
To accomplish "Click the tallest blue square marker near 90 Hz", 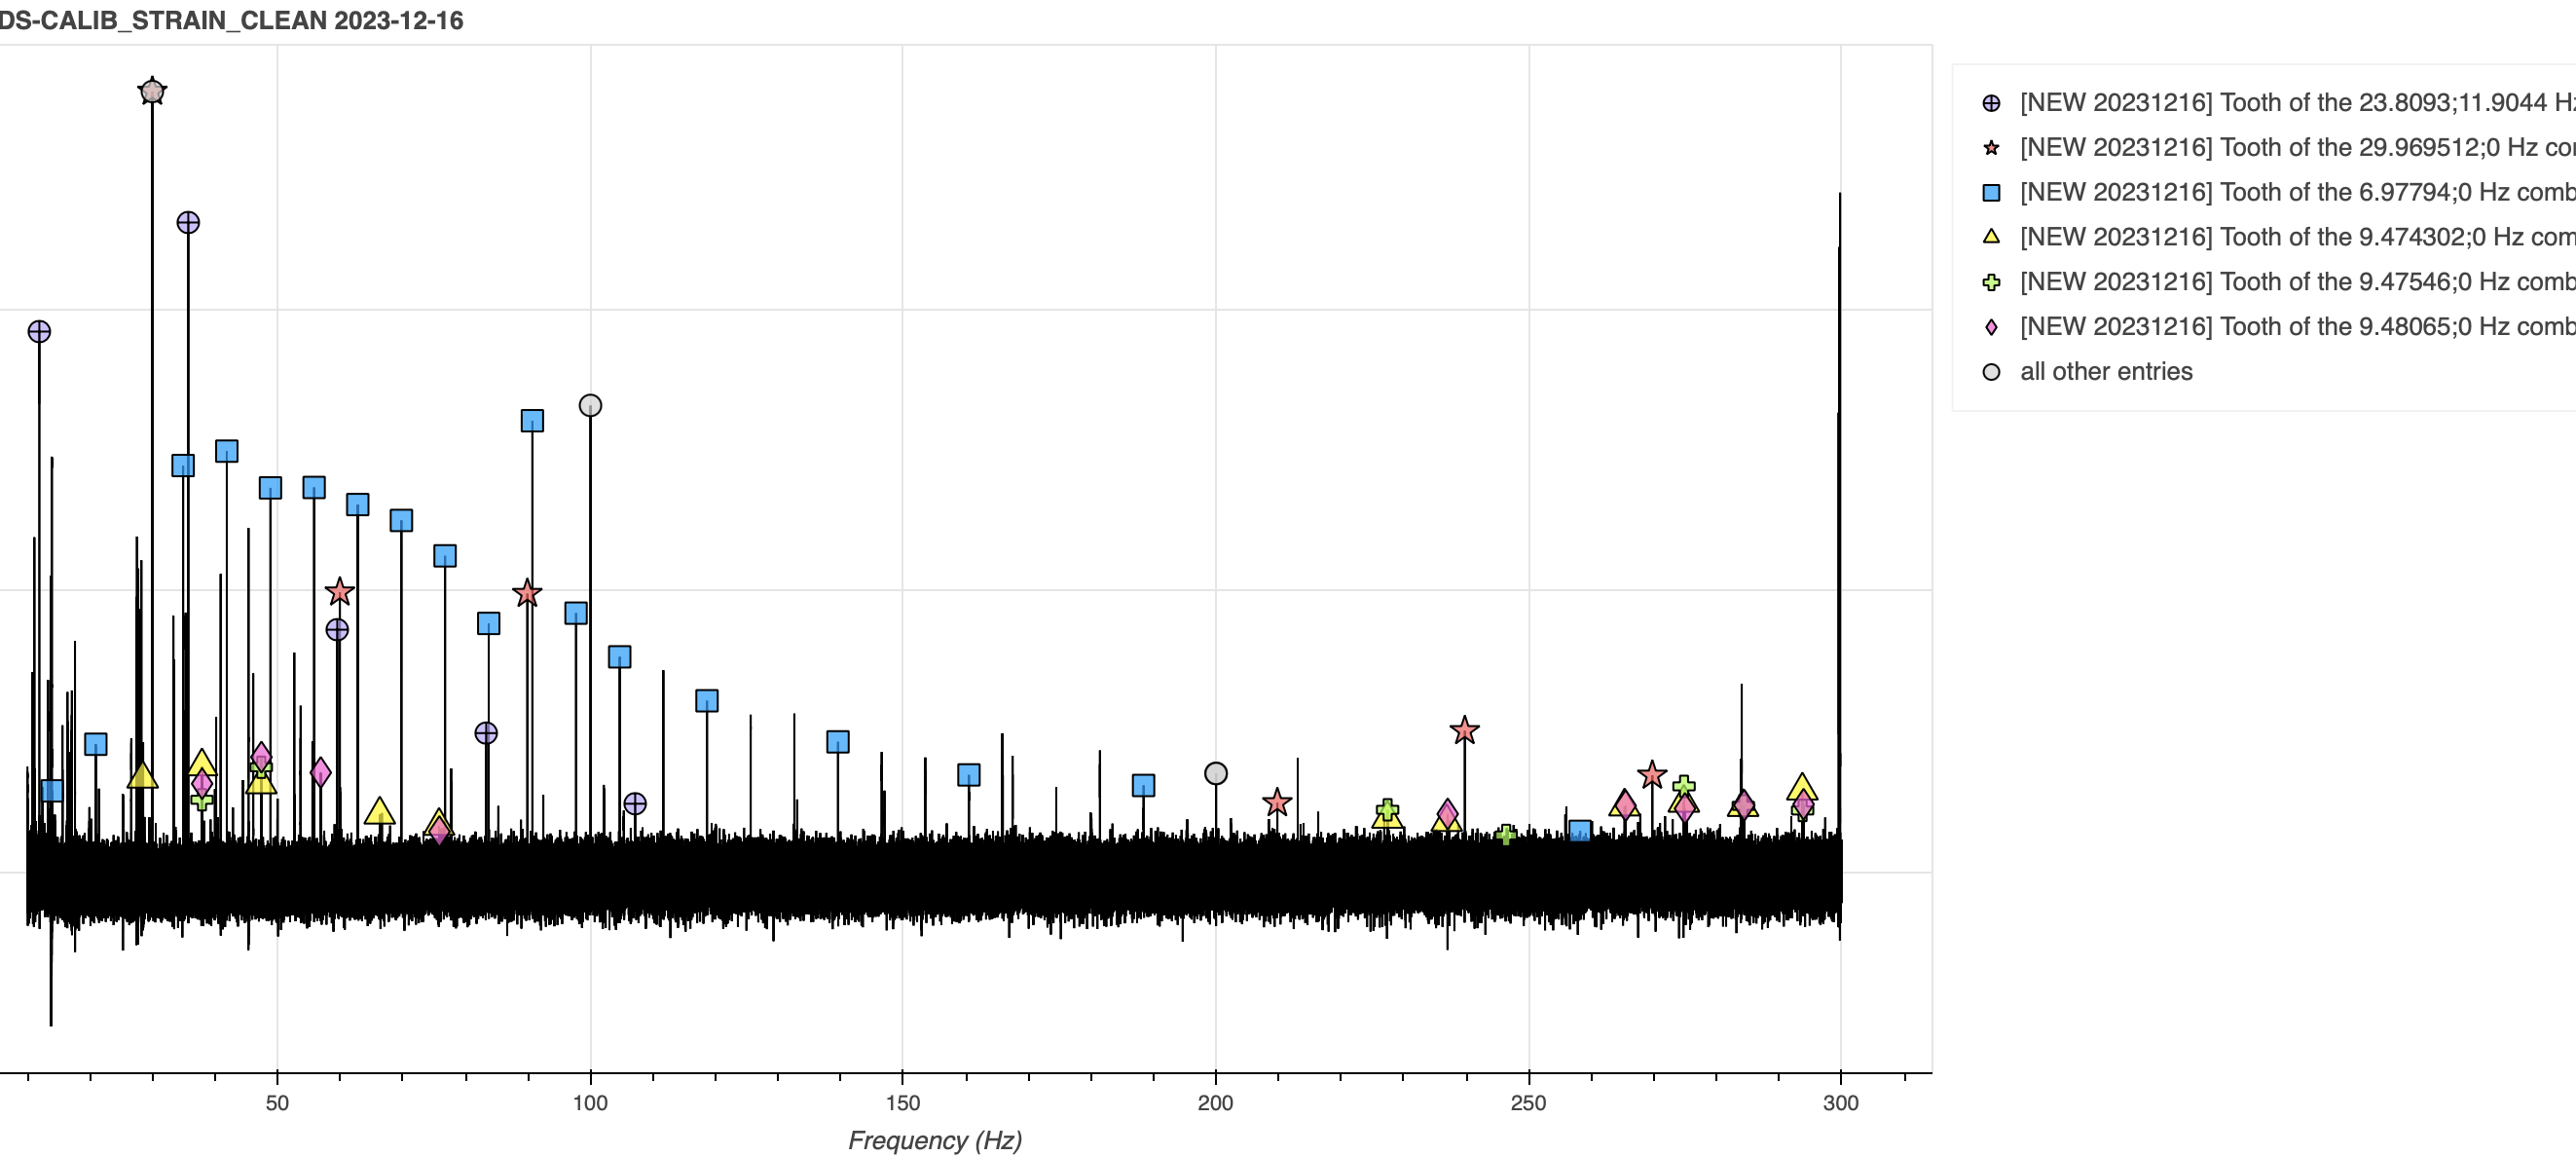I will 532,421.
